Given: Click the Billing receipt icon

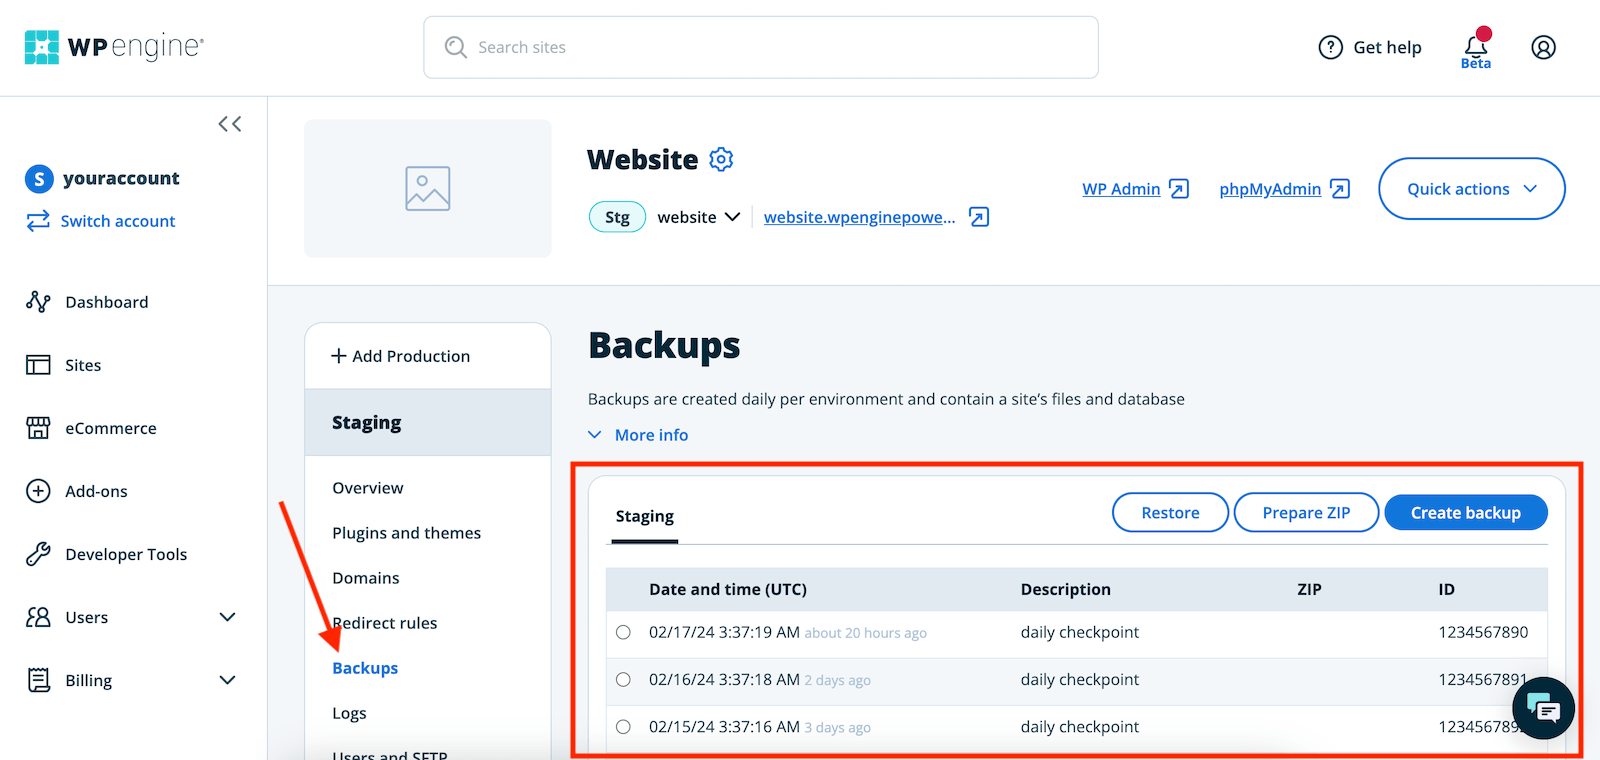Looking at the screenshot, I should point(38,680).
